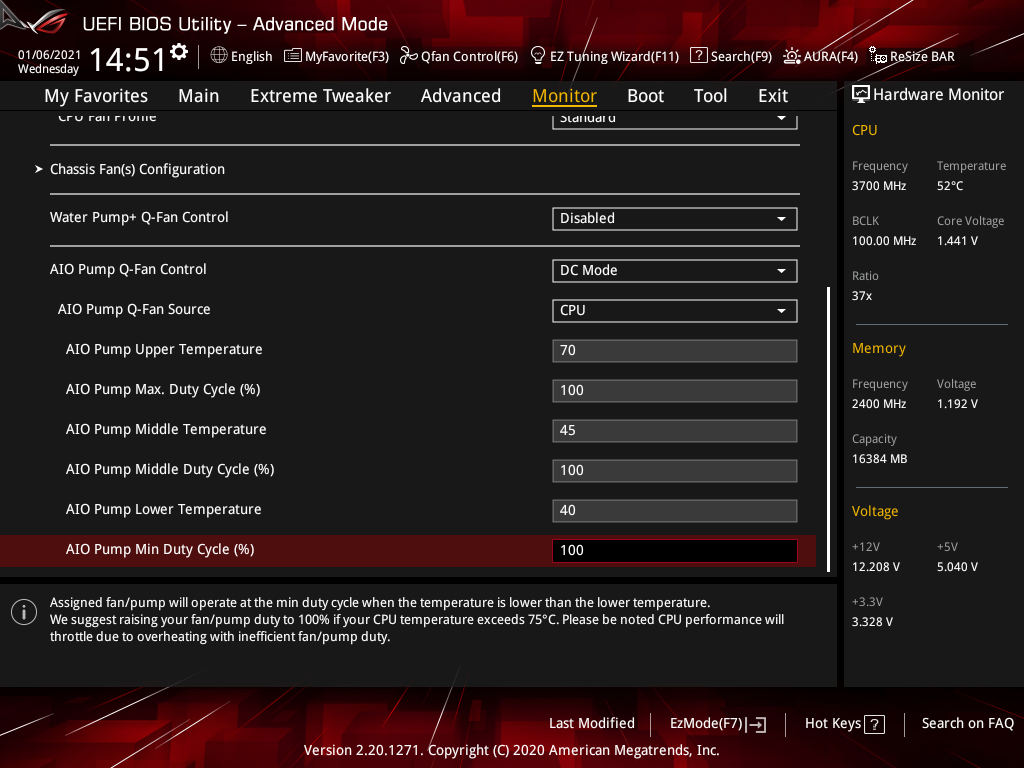This screenshot has width=1024, height=768.
Task: Click the 01/06/2021 Wednesday date
Action: (x=49, y=61)
